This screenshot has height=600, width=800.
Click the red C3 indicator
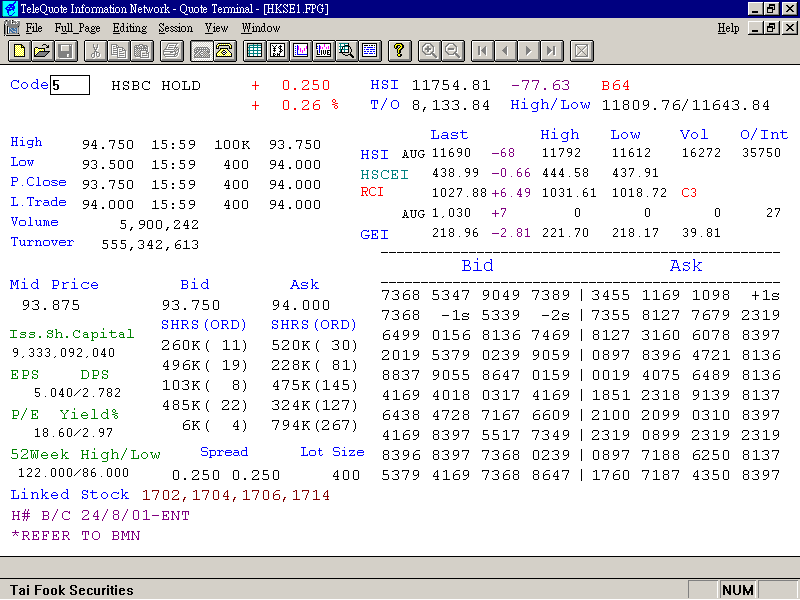point(689,193)
